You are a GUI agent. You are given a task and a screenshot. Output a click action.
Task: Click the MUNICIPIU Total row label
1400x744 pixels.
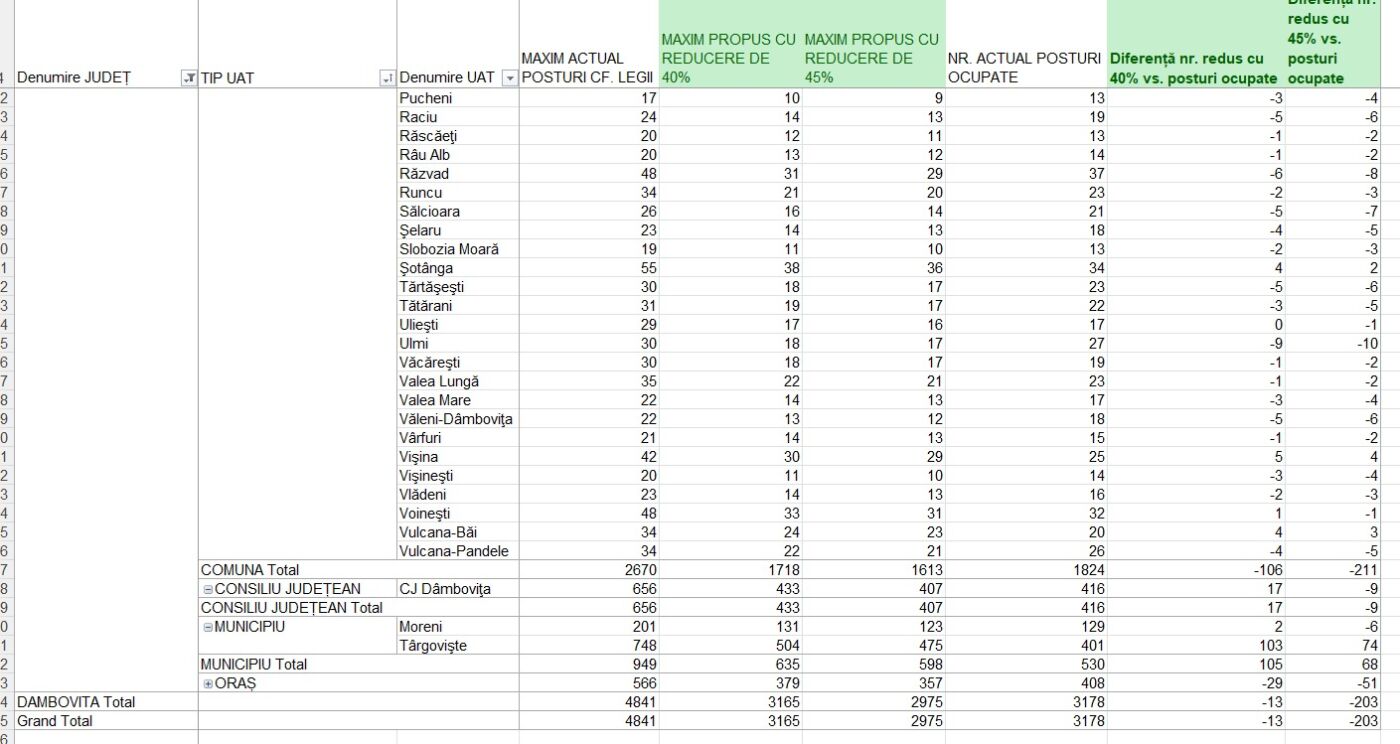pyautogui.click(x=254, y=664)
